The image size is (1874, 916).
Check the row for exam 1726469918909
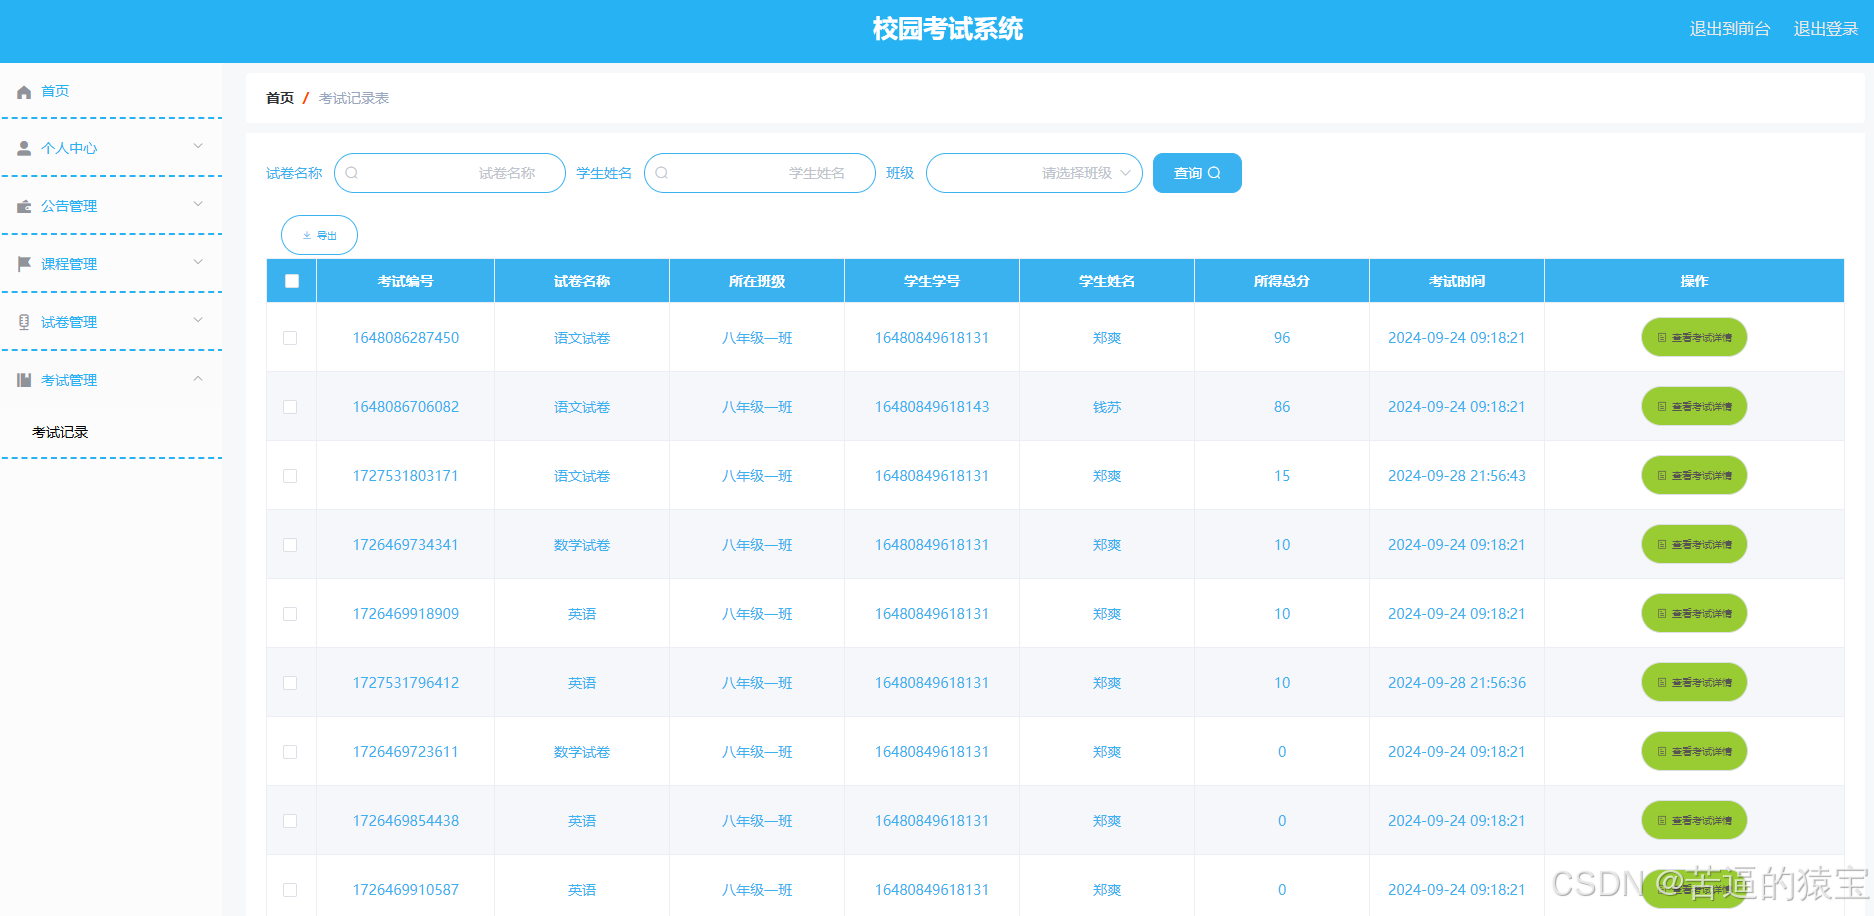click(x=290, y=614)
